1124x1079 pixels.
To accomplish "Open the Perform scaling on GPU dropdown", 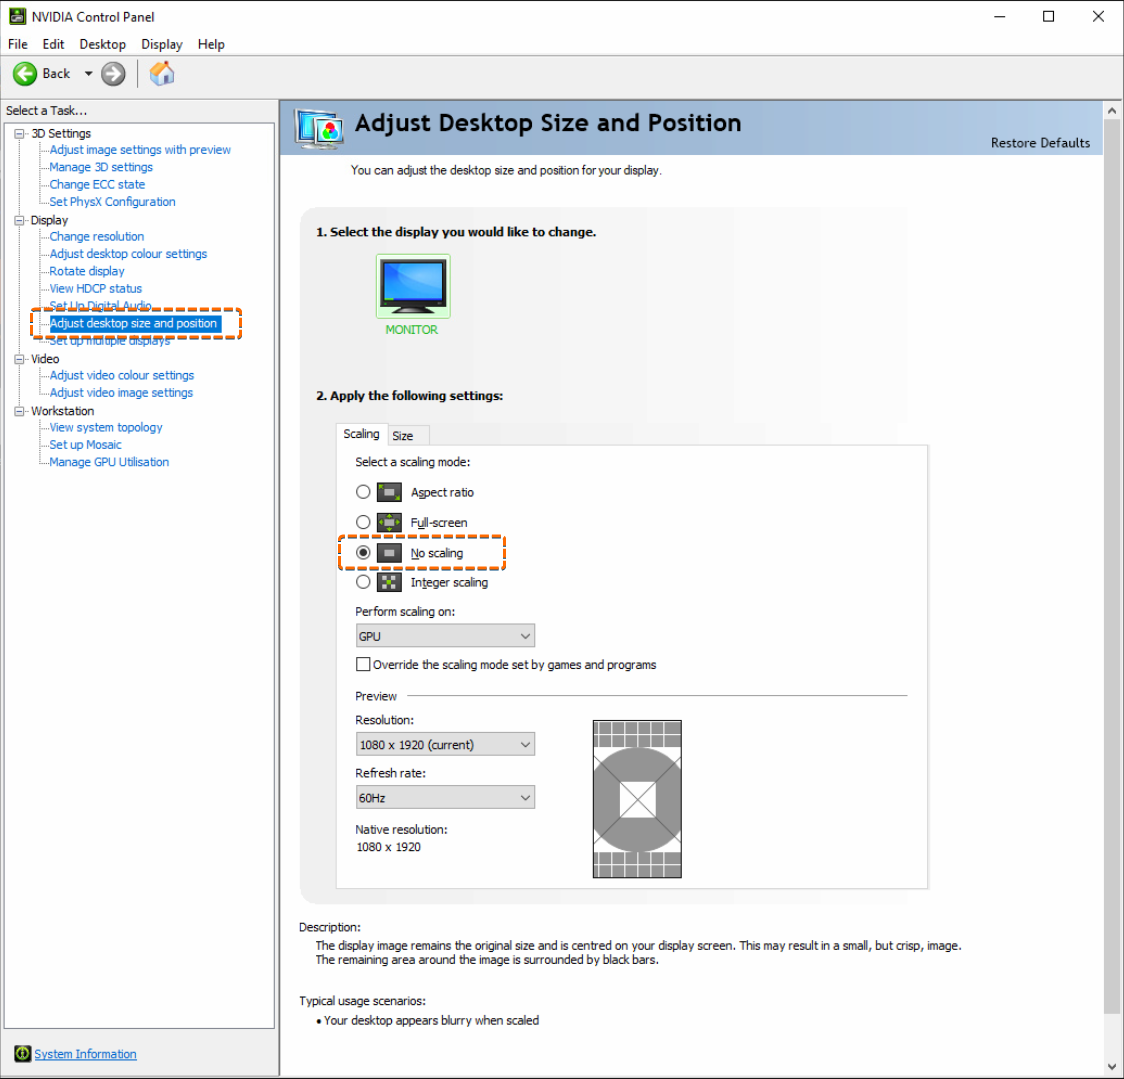I will tap(445, 636).
